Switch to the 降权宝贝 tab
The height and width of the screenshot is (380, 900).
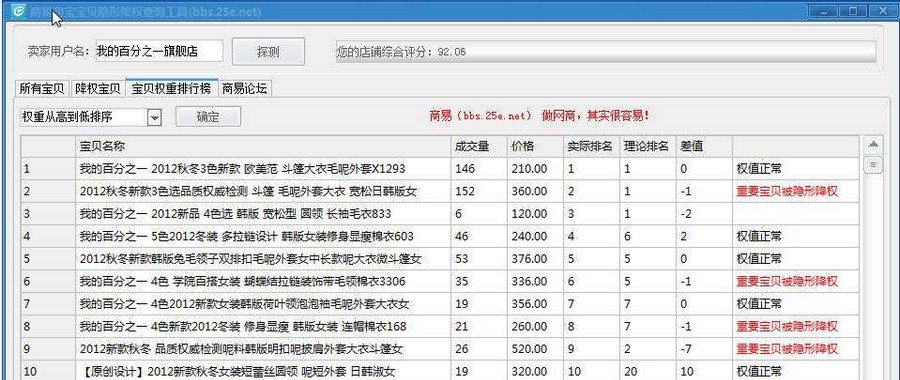[x=98, y=88]
